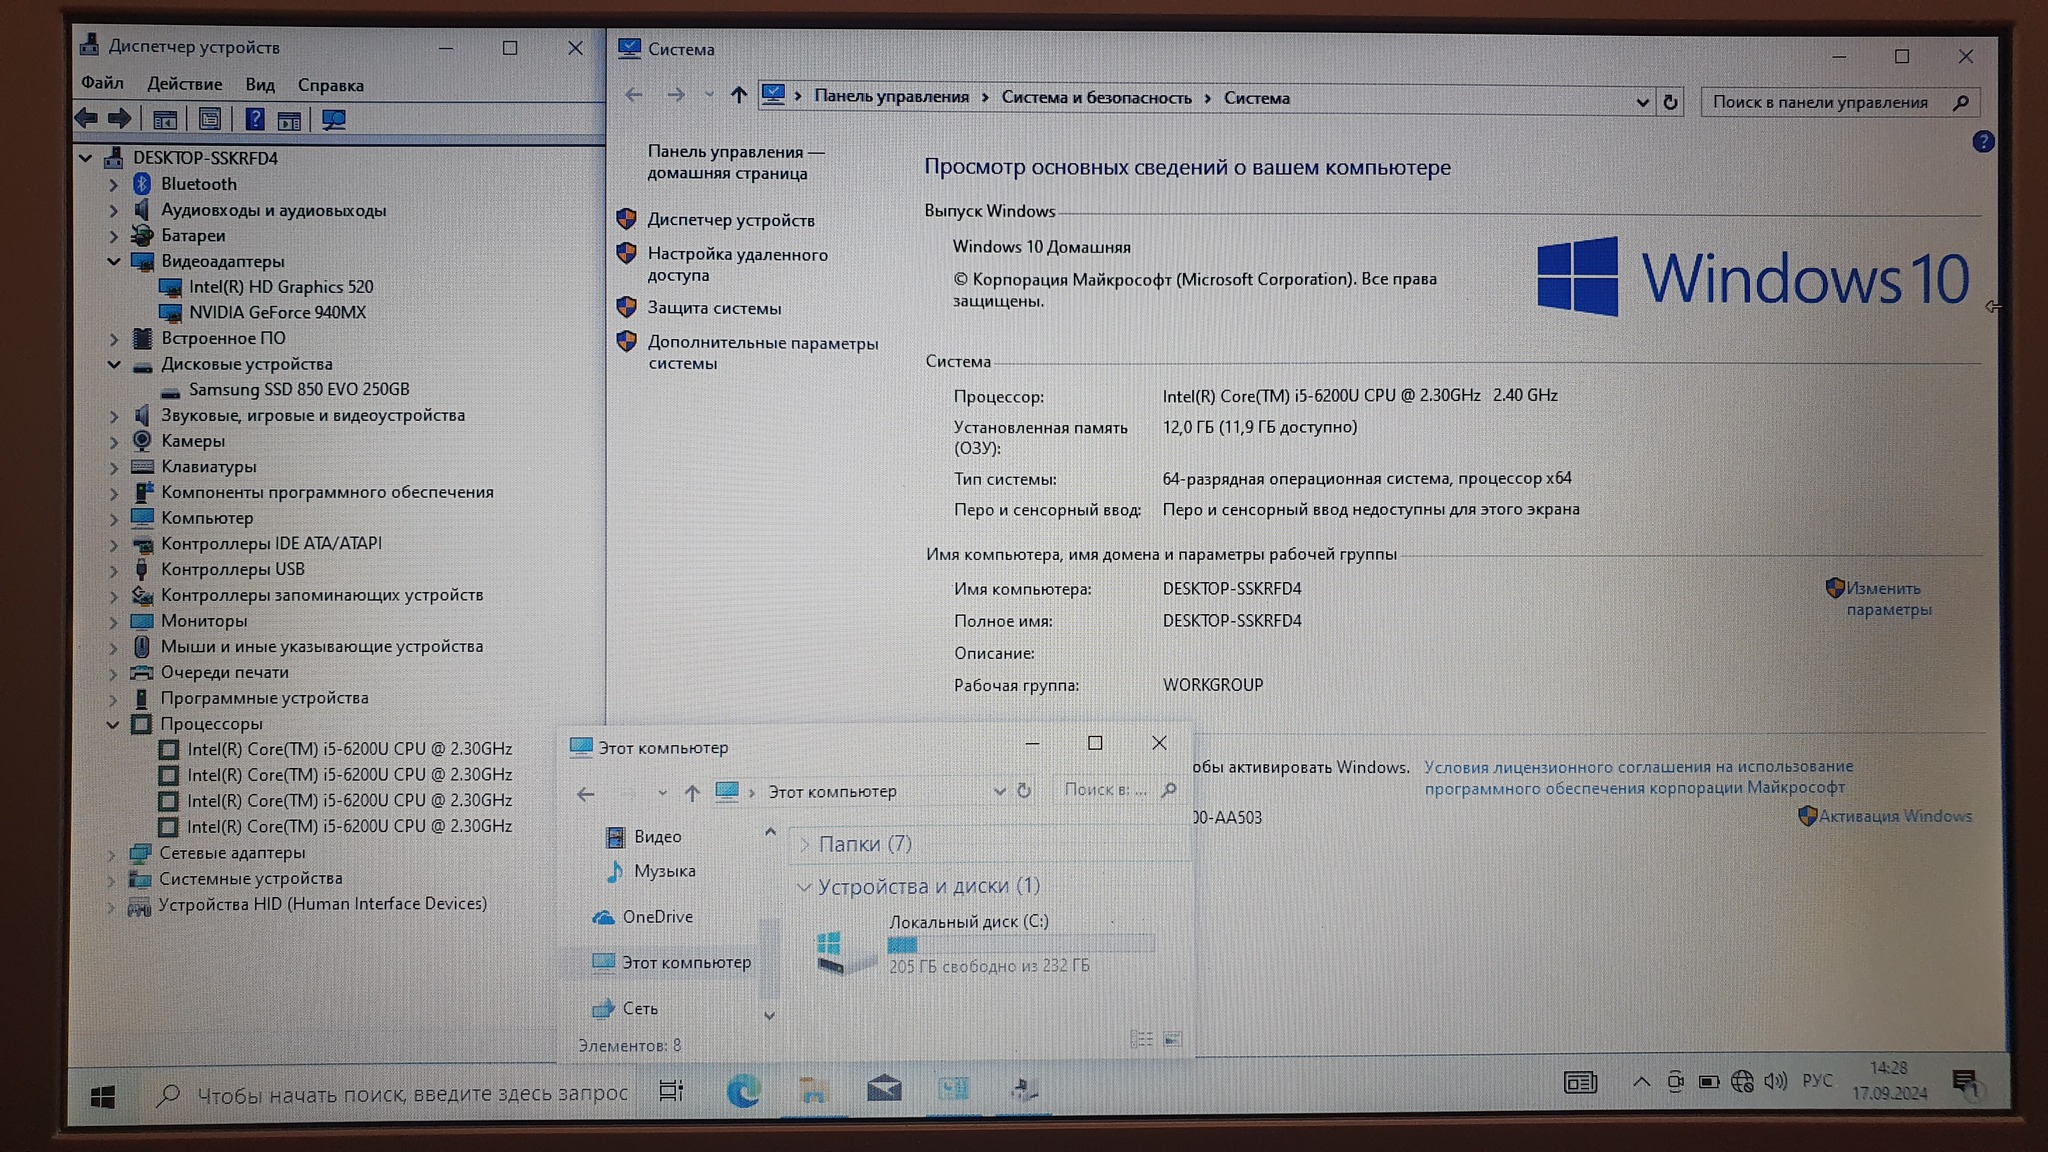Screen dimensions: 2048x1152
Task: Expand Bluetooth node in device tree
Action: coord(113,185)
